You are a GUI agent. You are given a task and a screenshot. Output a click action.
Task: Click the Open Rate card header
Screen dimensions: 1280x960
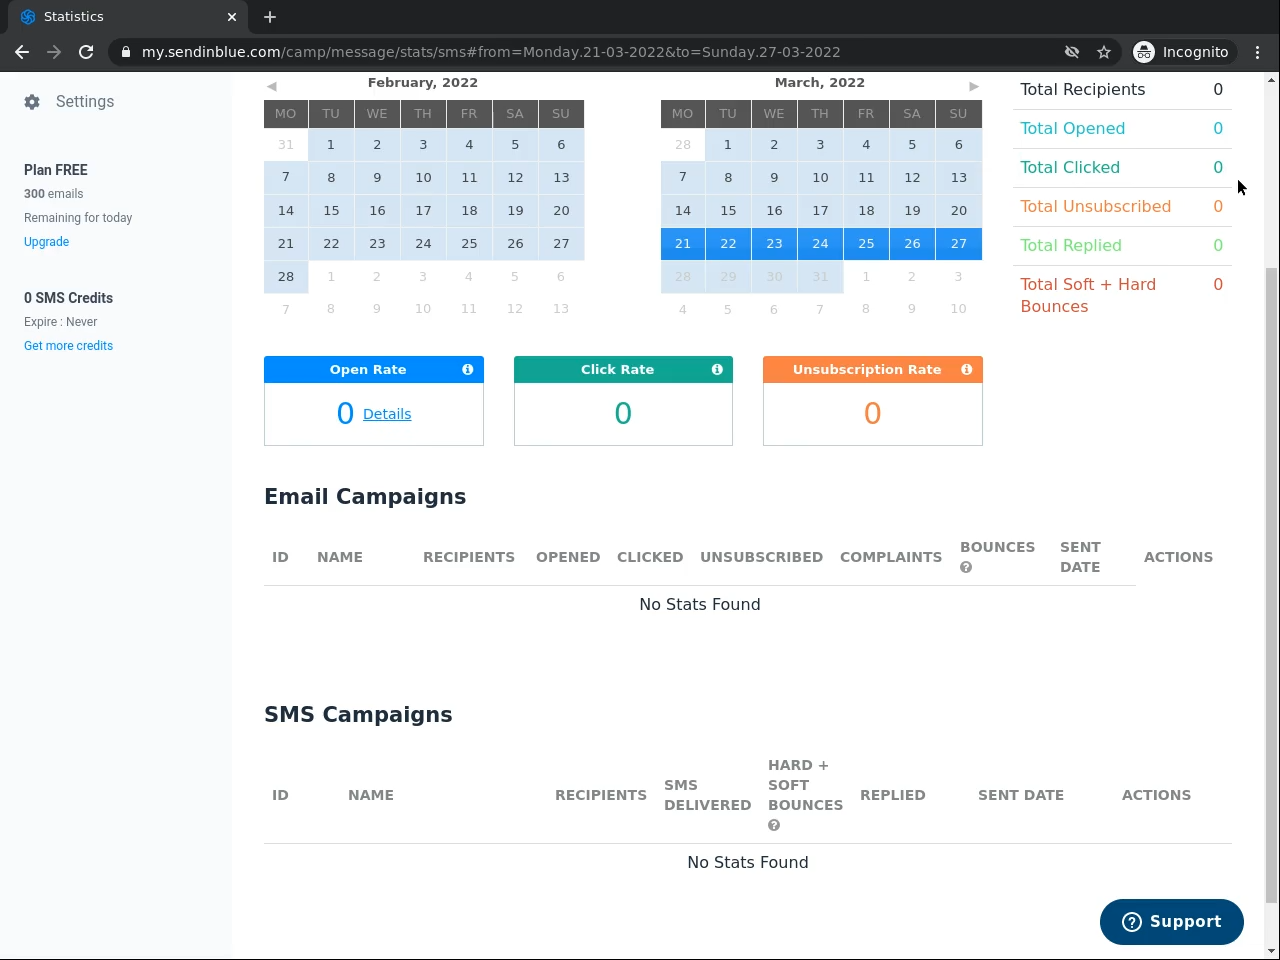(374, 370)
